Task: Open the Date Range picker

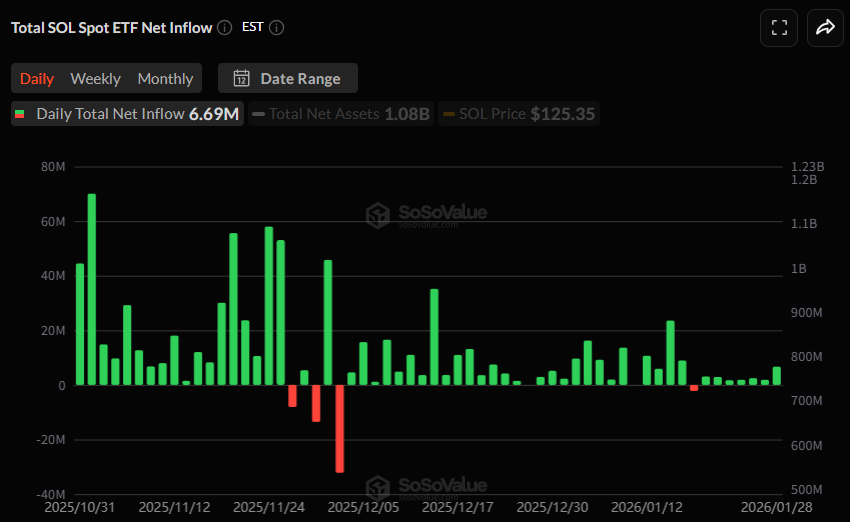Action: click(x=288, y=78)
